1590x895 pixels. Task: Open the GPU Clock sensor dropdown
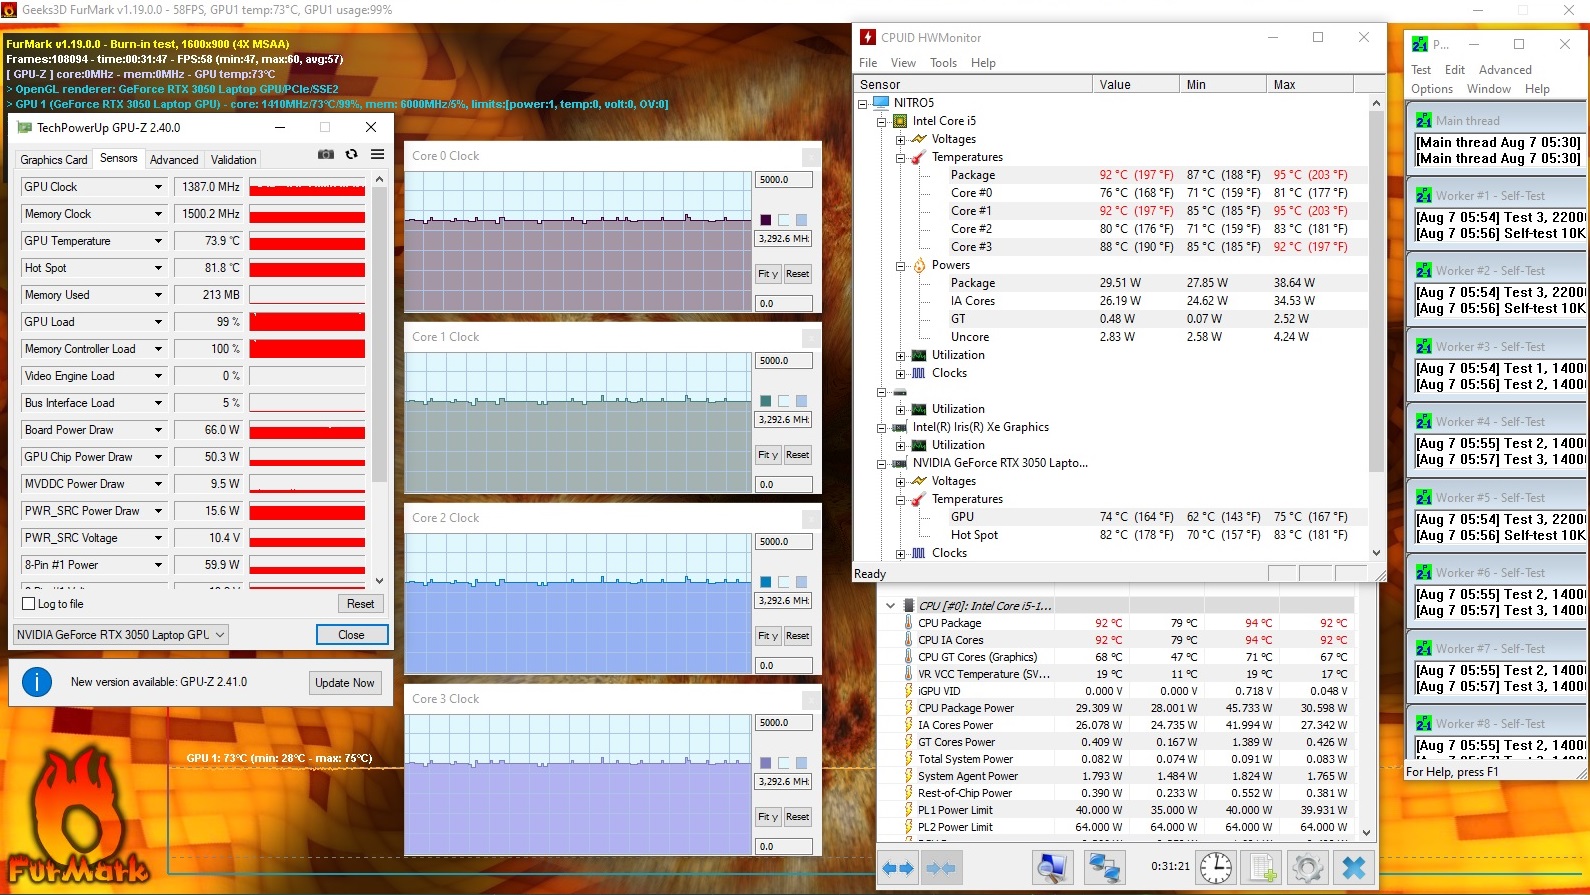click(x=158, y=187)
